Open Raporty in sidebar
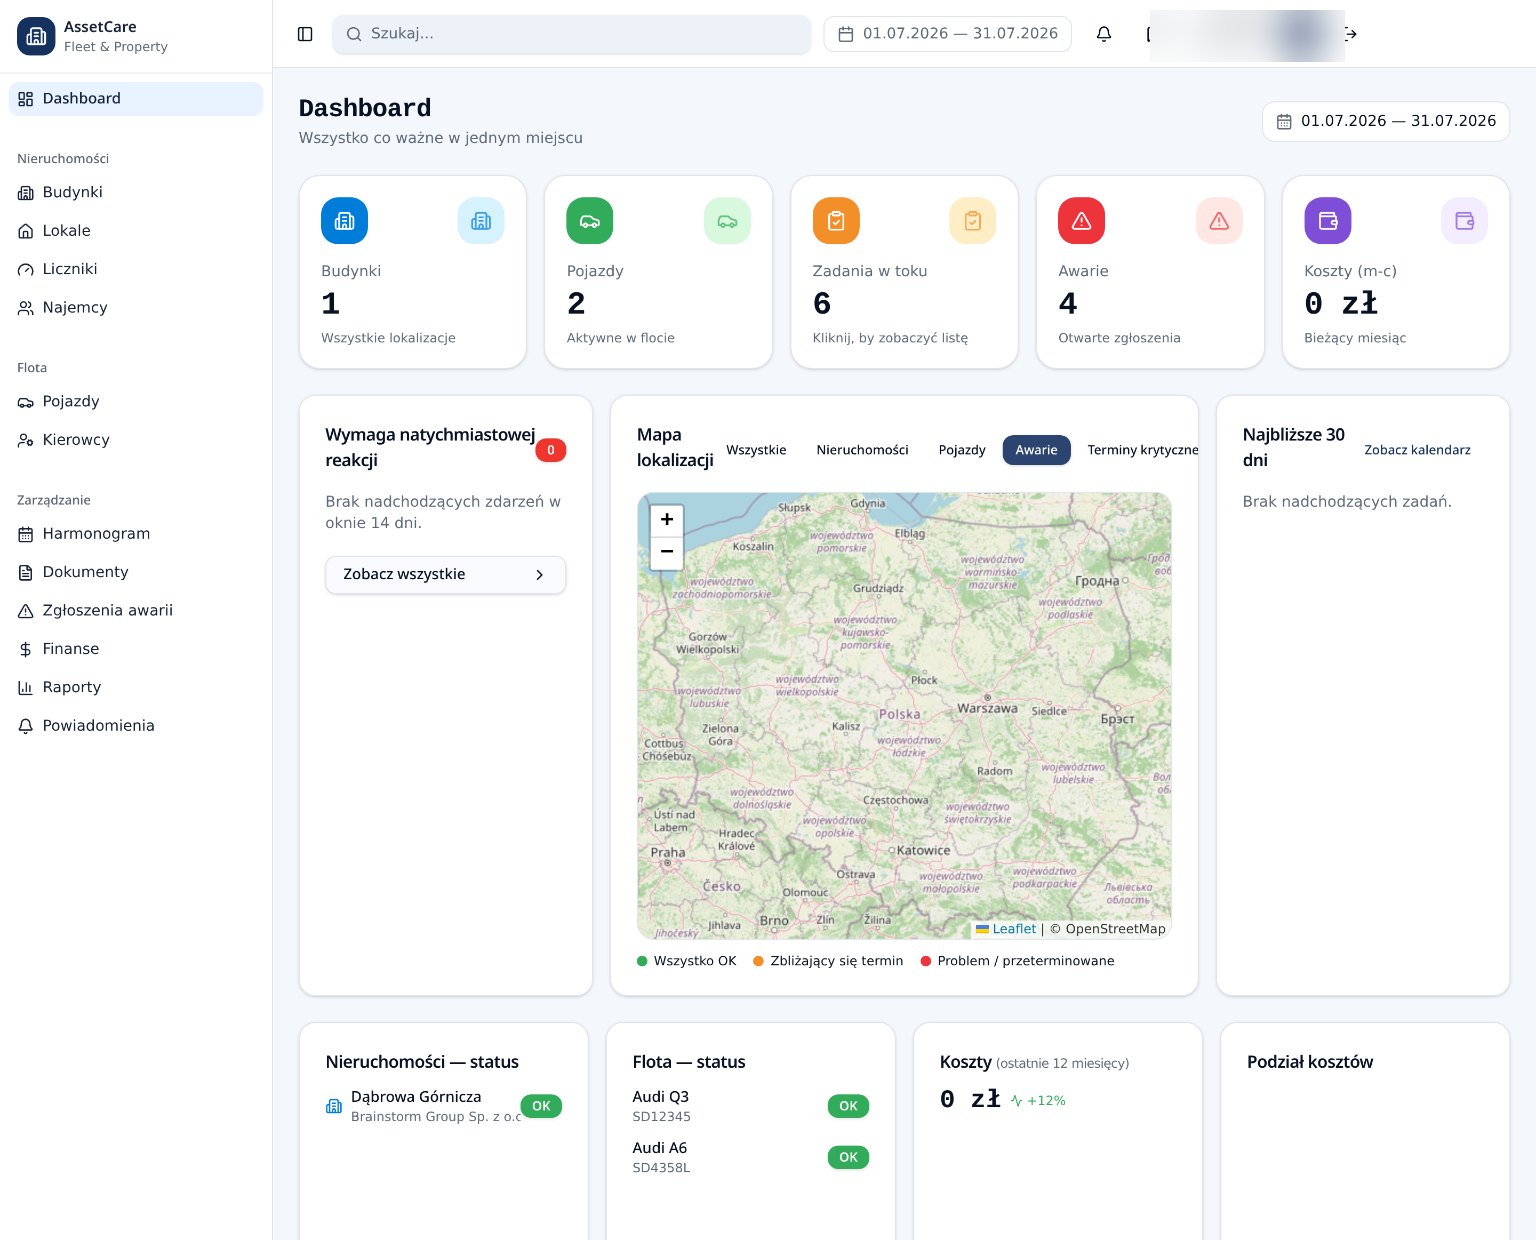Screen dimensions: 1536x1240 (136, 688)
